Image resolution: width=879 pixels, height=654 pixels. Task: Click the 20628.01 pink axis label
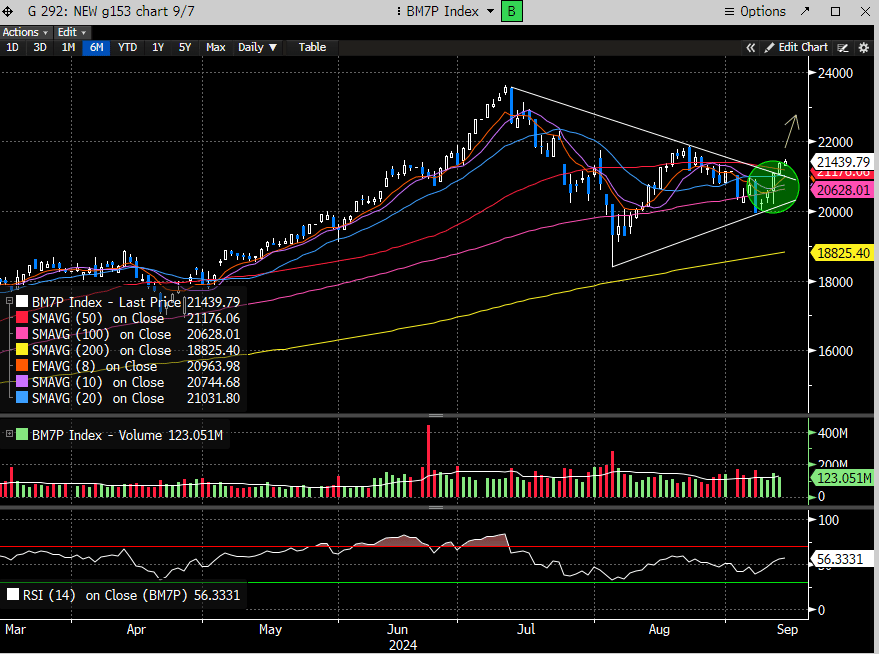click(843, 190)
